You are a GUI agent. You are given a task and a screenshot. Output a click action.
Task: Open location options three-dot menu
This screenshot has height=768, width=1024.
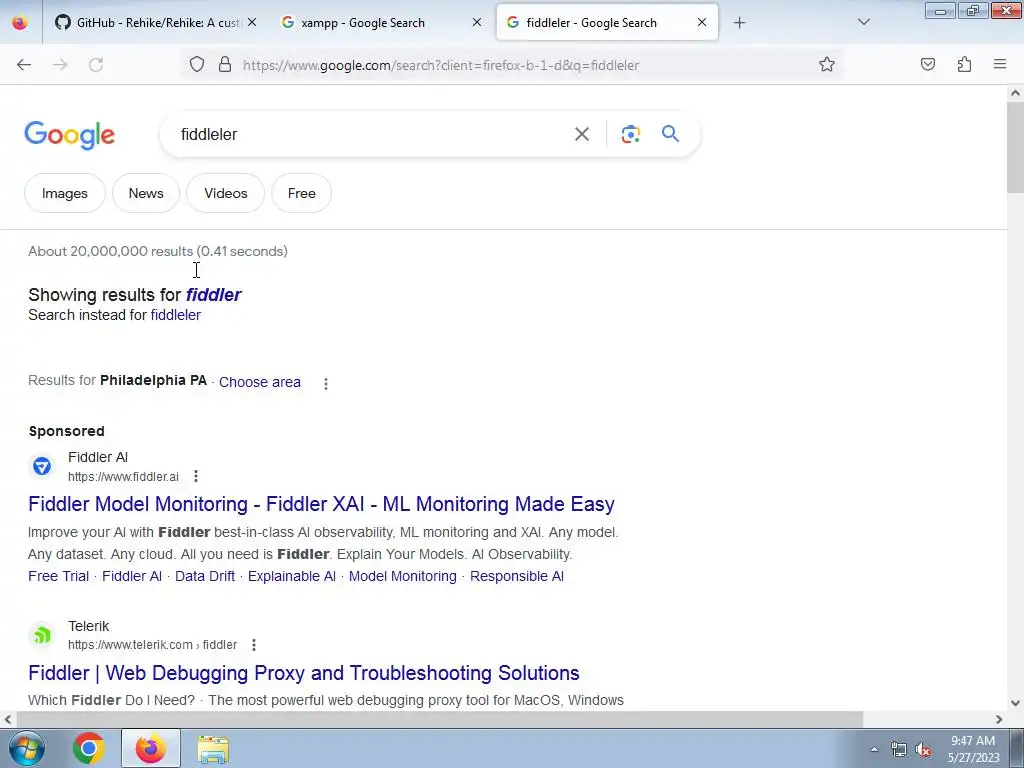(x=326, y=384)
